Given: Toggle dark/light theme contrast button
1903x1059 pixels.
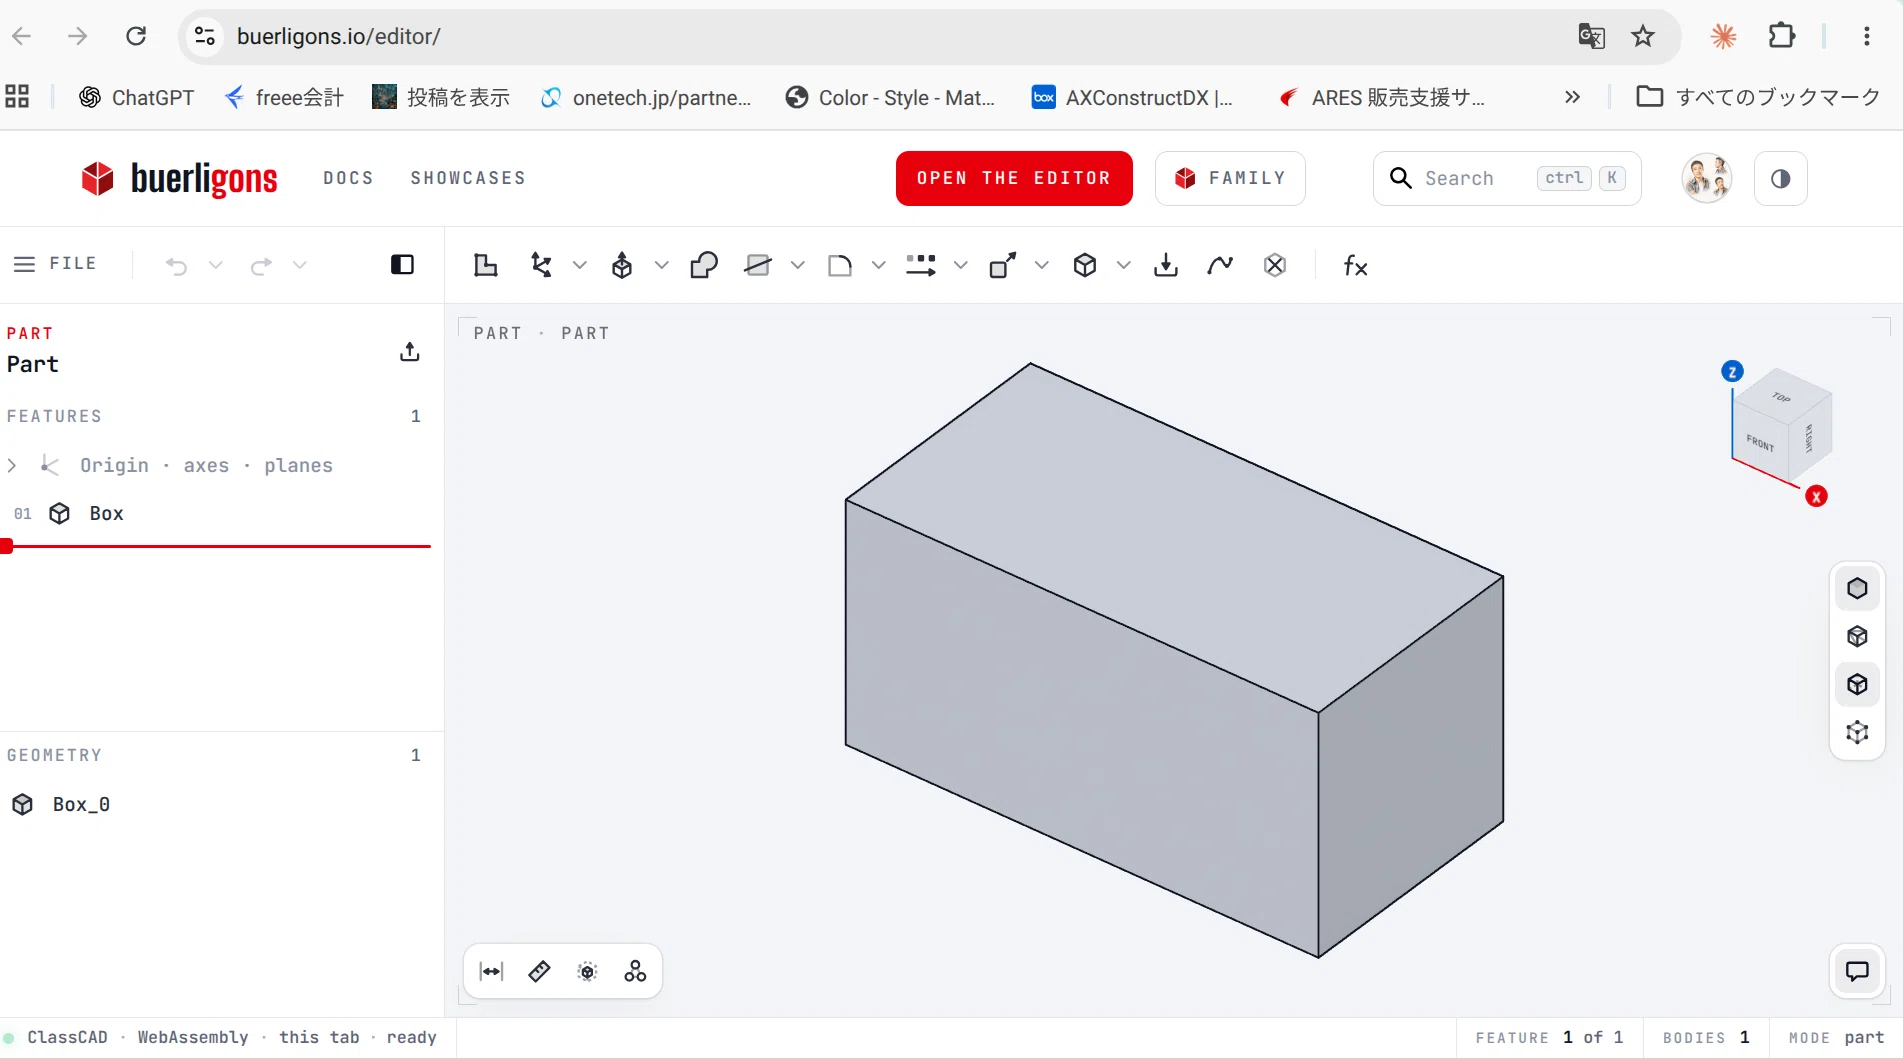Looking at the screenshot, I should (x=1781, y=179).
